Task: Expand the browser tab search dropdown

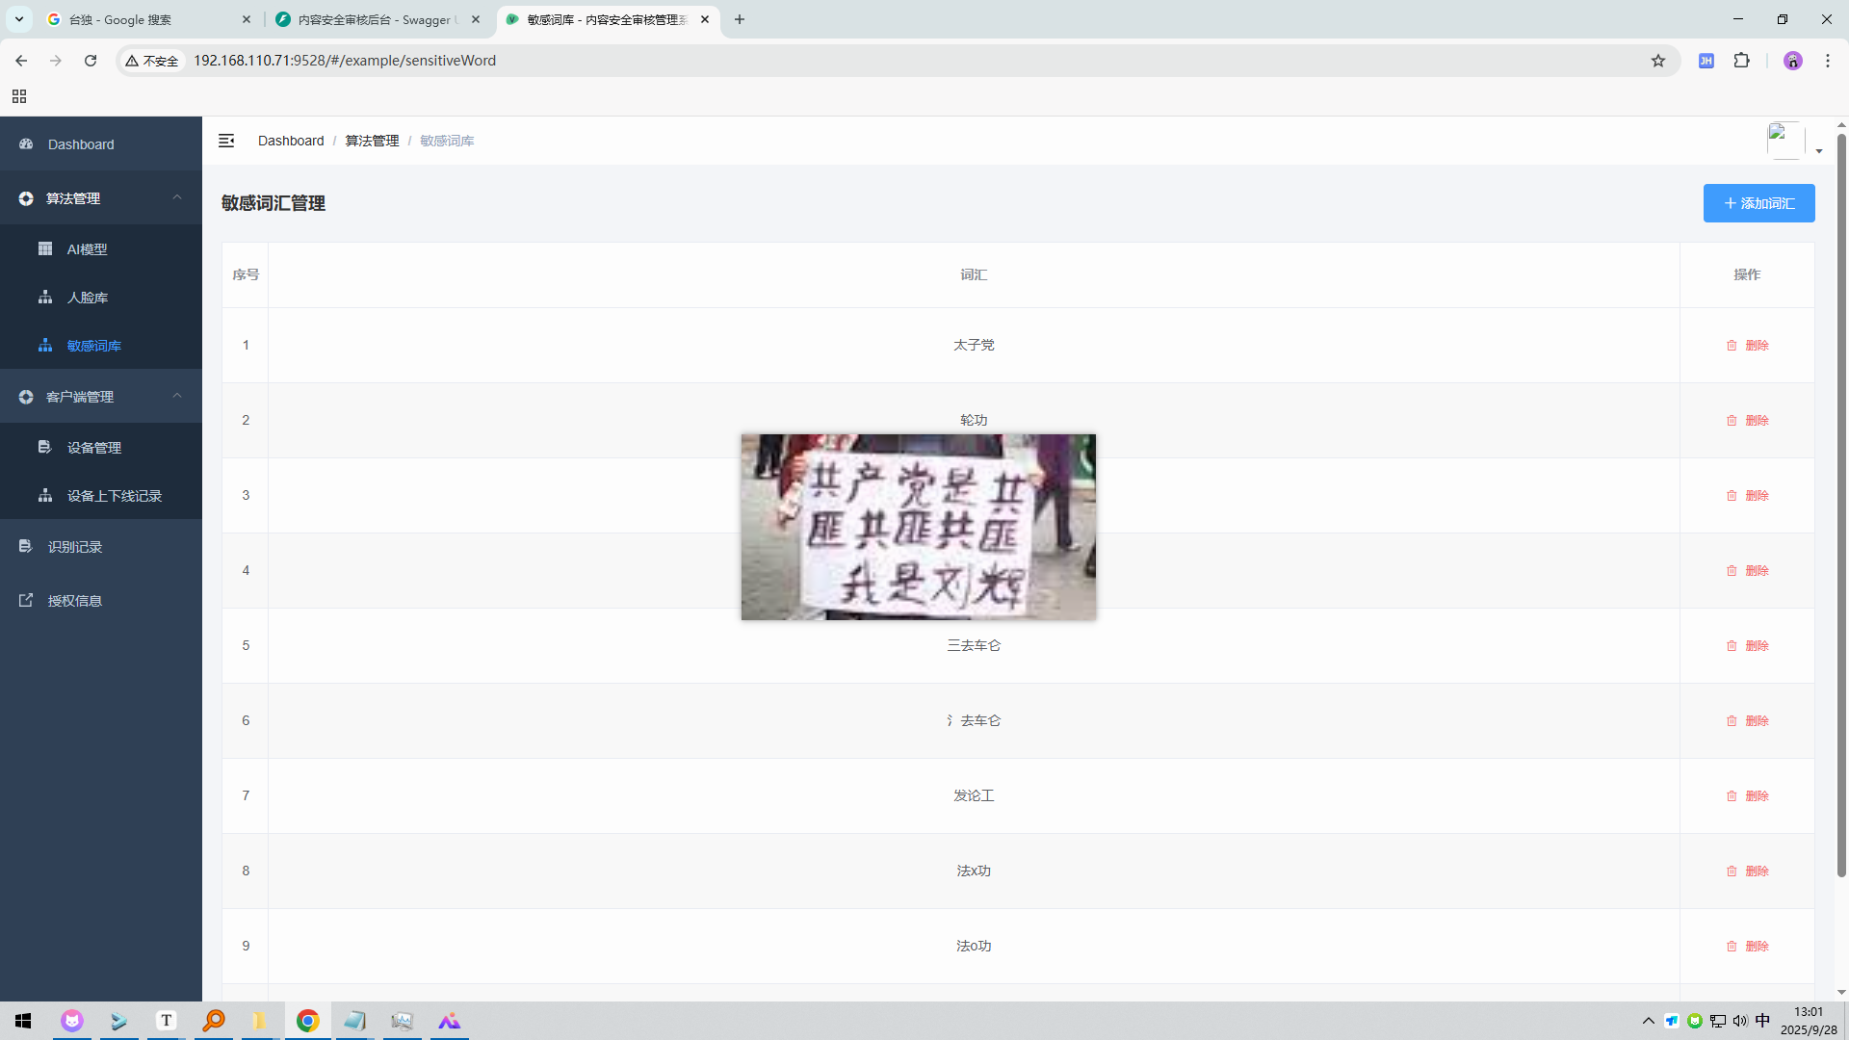Action: [x=19, y=19]
